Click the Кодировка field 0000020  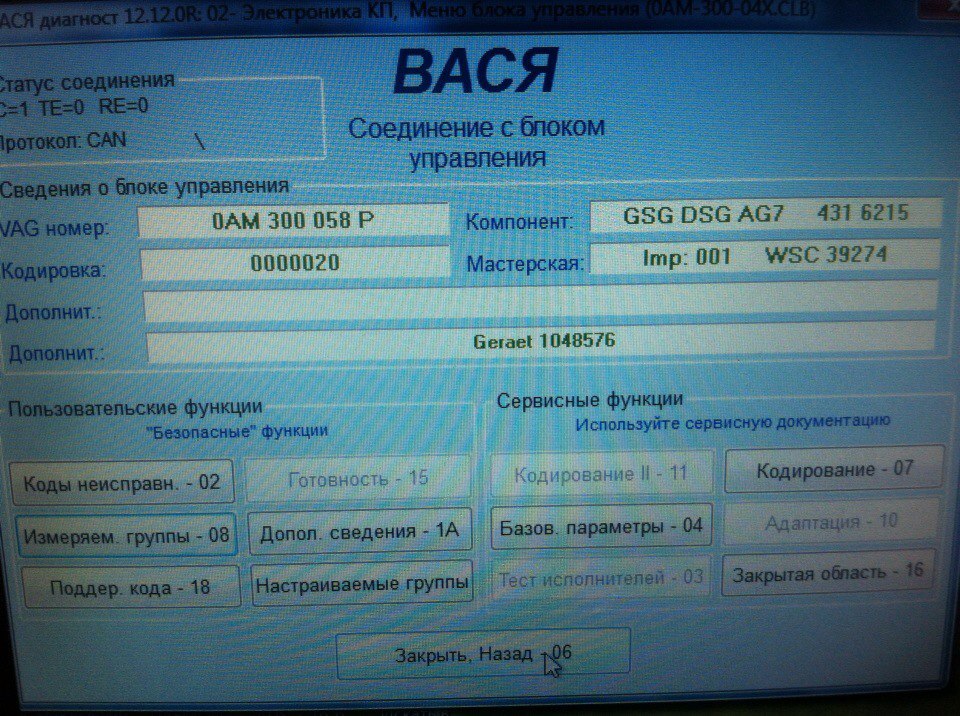295,263
